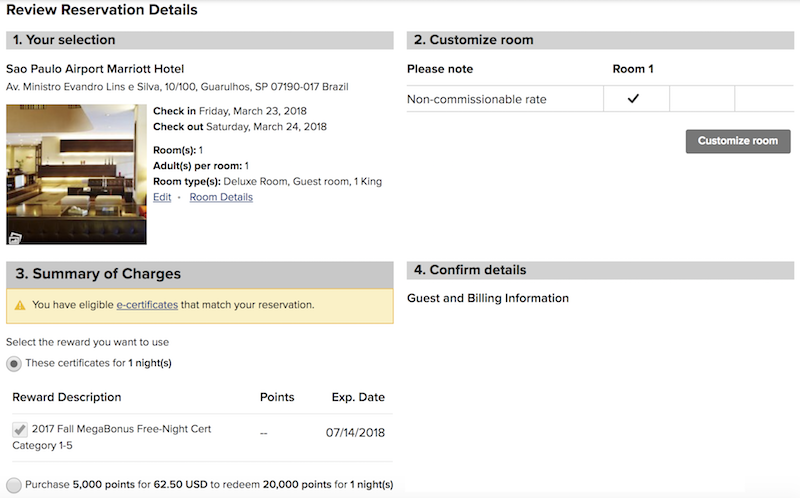Image resolution: width=800 pixels, height=498 pixels.
Task: Click 'Select the reward you want to use' text
Action: tap(87, 342)
